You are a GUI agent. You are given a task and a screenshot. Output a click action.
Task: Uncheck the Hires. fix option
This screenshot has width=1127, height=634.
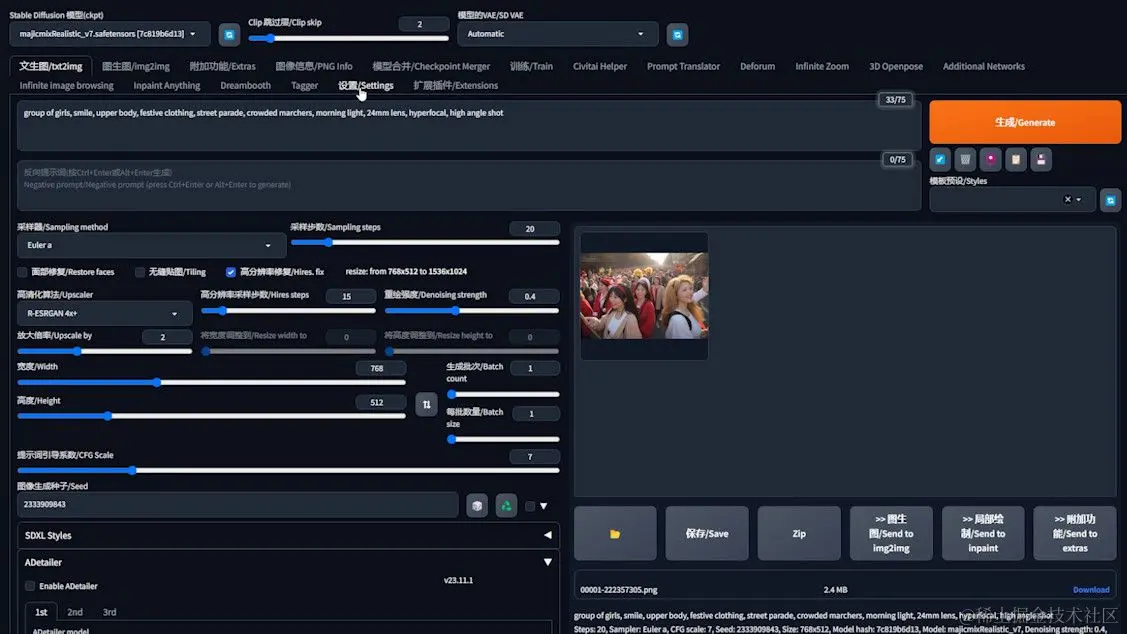(231, 272)
